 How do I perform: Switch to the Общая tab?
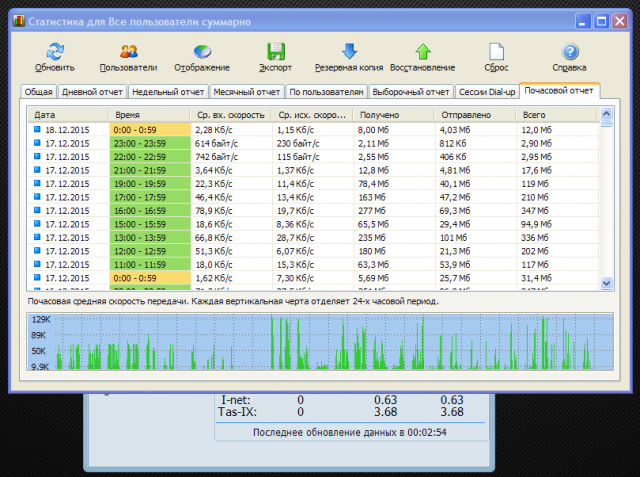38,92
